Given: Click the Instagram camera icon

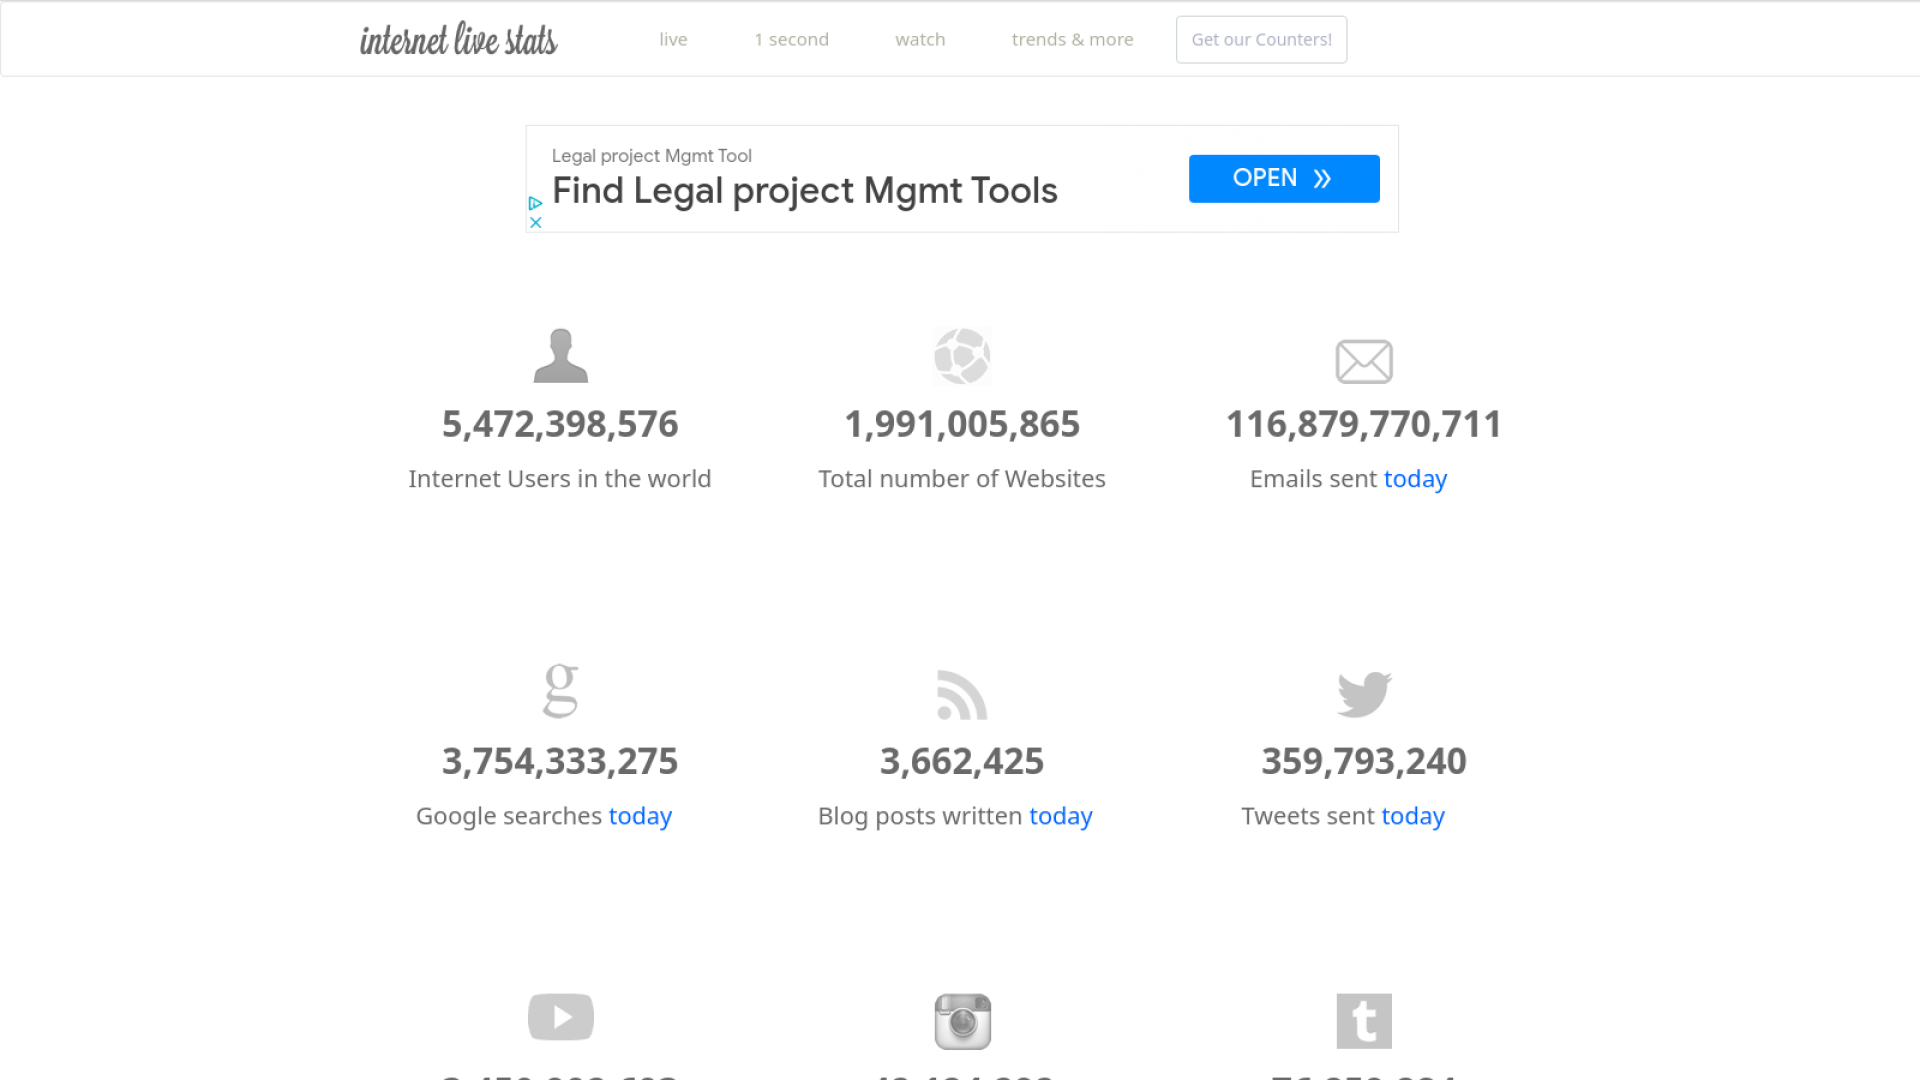Looking at the screenshot, I should [x=962, y=1021].
